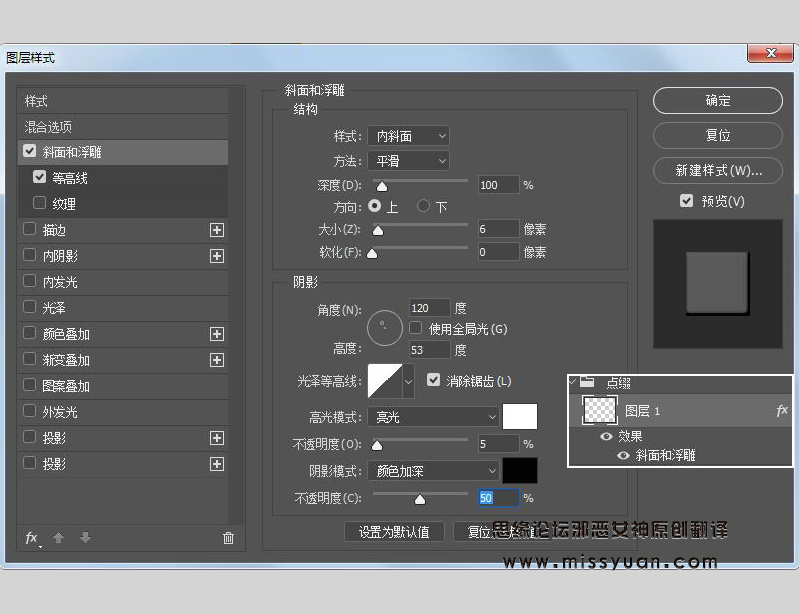The image size is (800, 614).
Task: Click the 点缀 folder icon in layers panel
Action: pyautogui.click(x=585, y=381)
